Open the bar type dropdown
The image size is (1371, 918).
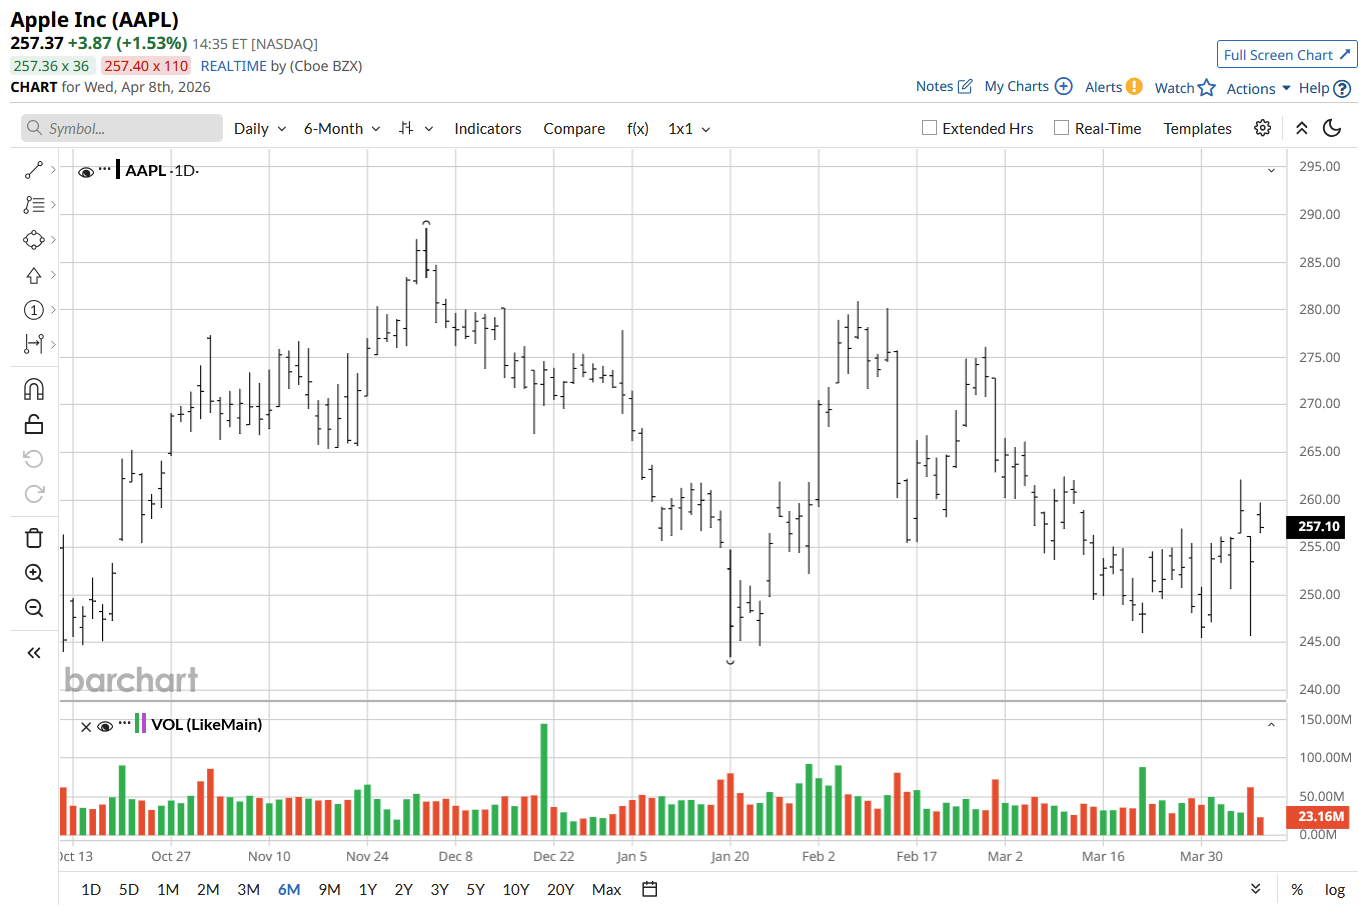coord(416,128)
